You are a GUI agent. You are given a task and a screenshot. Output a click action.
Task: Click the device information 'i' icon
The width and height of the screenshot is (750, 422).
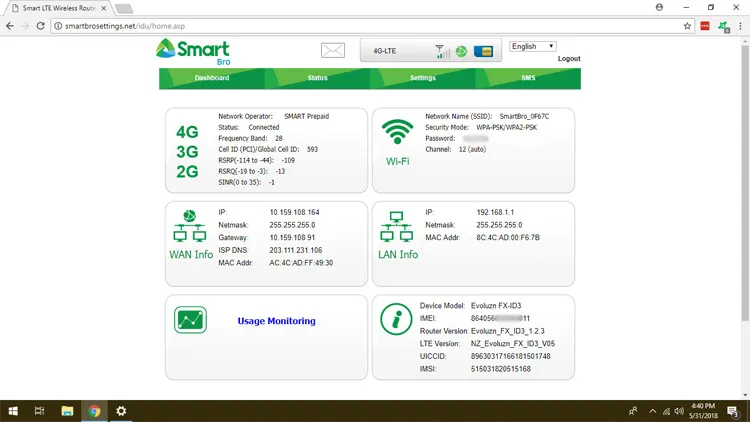(396, 319)
